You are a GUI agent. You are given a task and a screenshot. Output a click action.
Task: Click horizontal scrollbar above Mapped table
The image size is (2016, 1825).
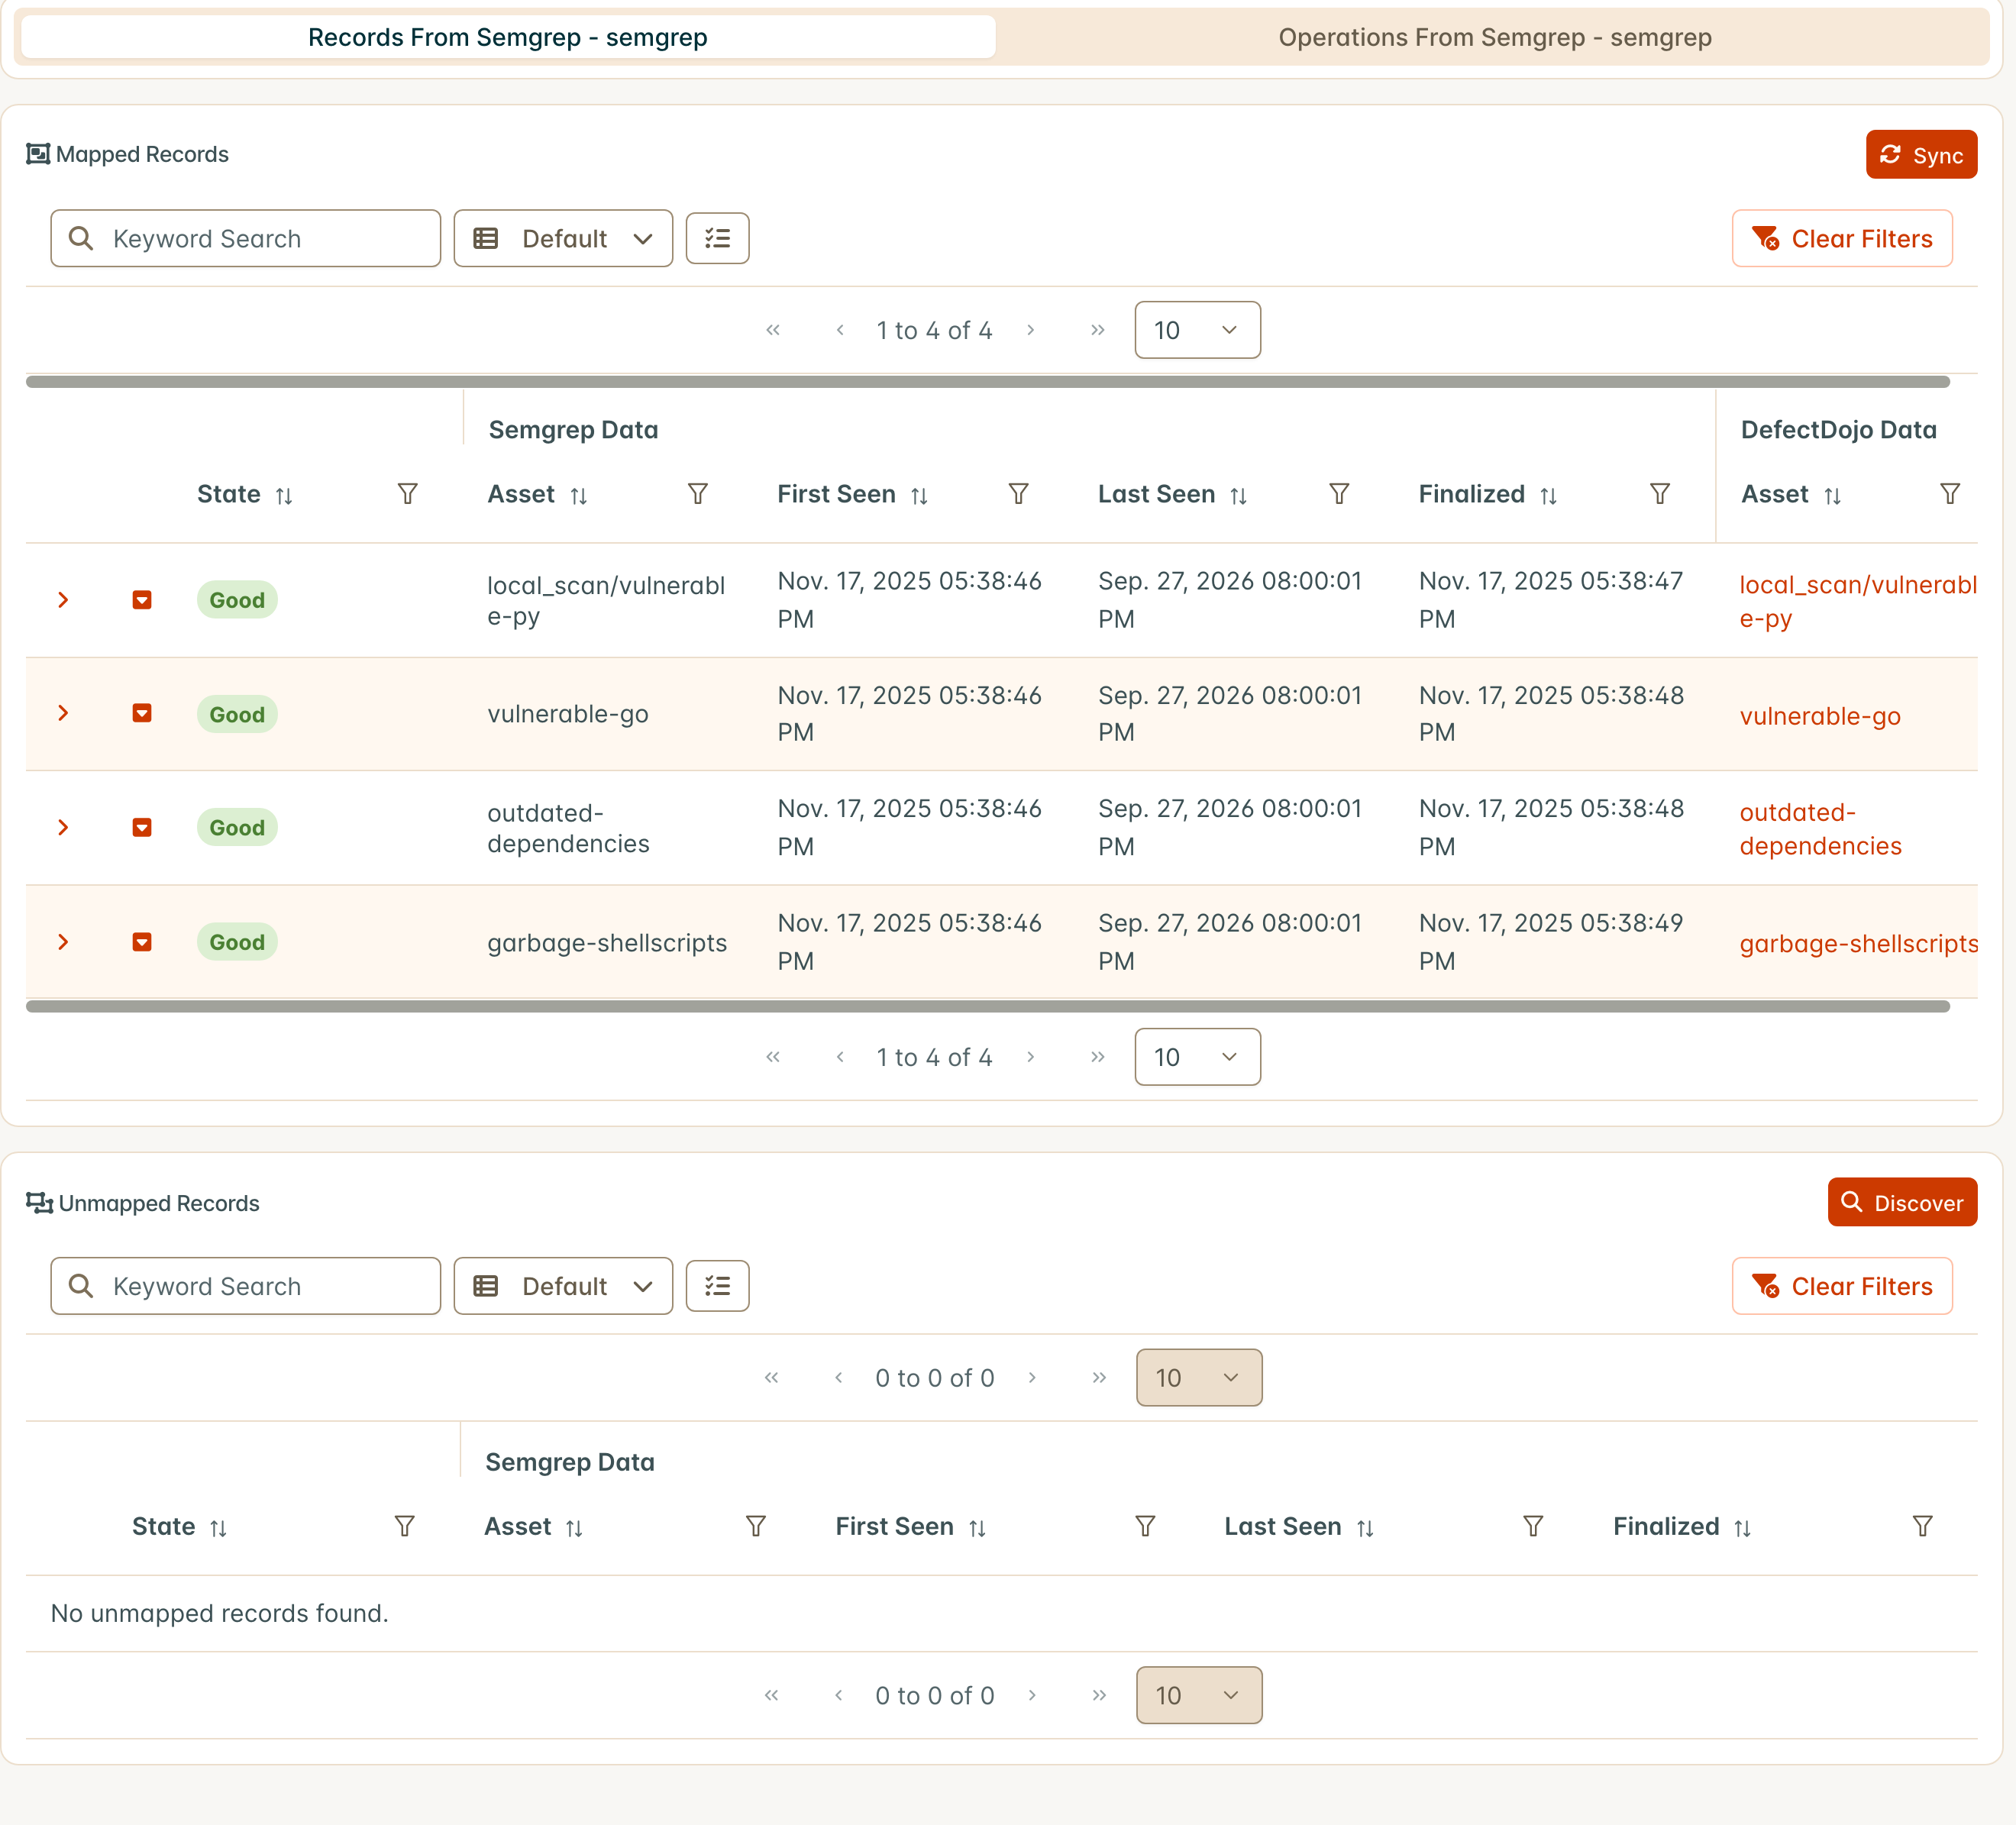(x=988, y=381)
